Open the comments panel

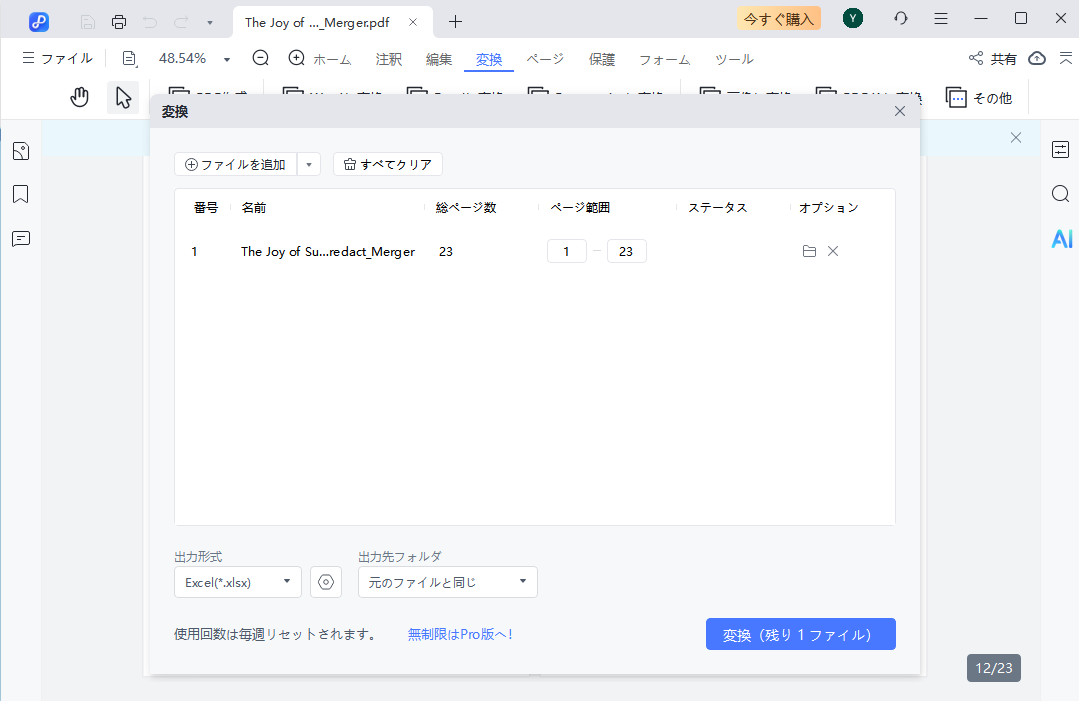coord(21,238)
